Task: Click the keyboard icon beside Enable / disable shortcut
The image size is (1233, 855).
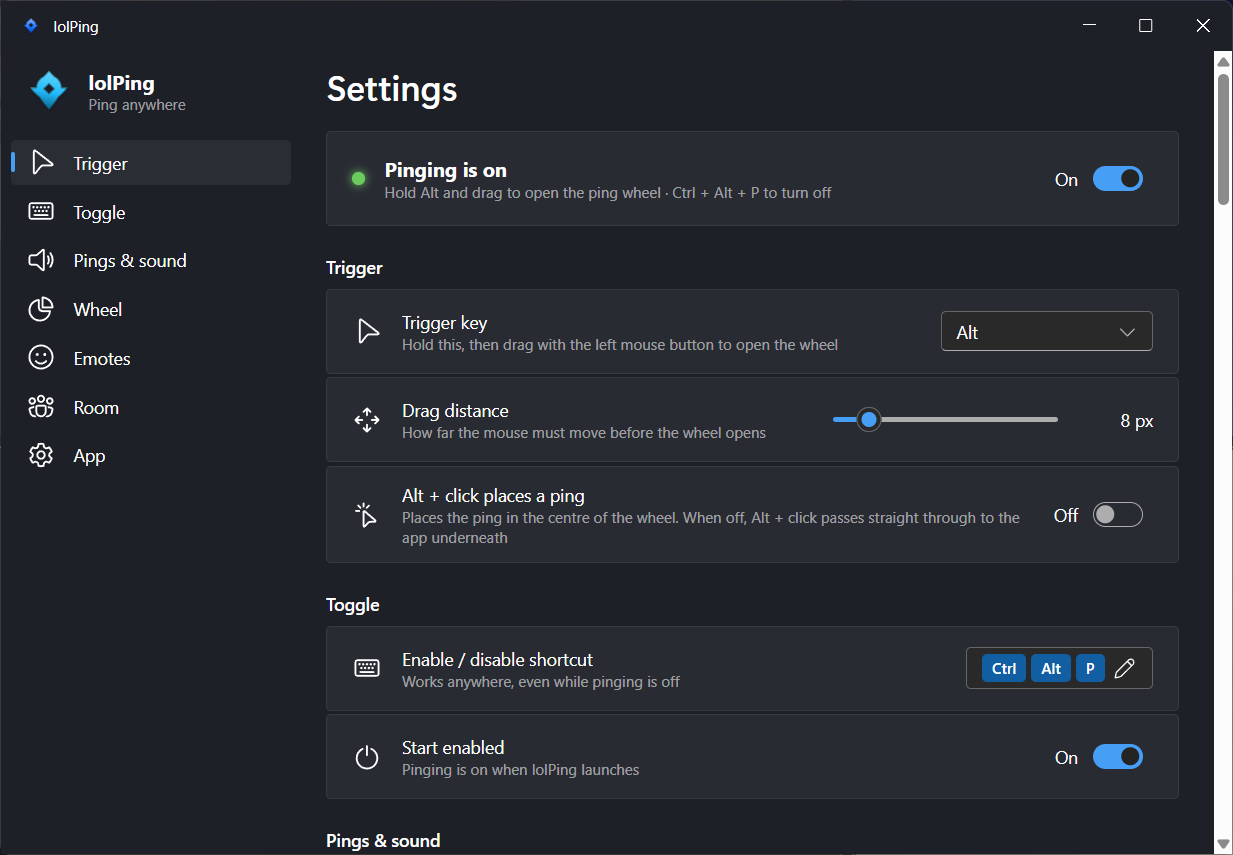Action: (x=367, y=668)
